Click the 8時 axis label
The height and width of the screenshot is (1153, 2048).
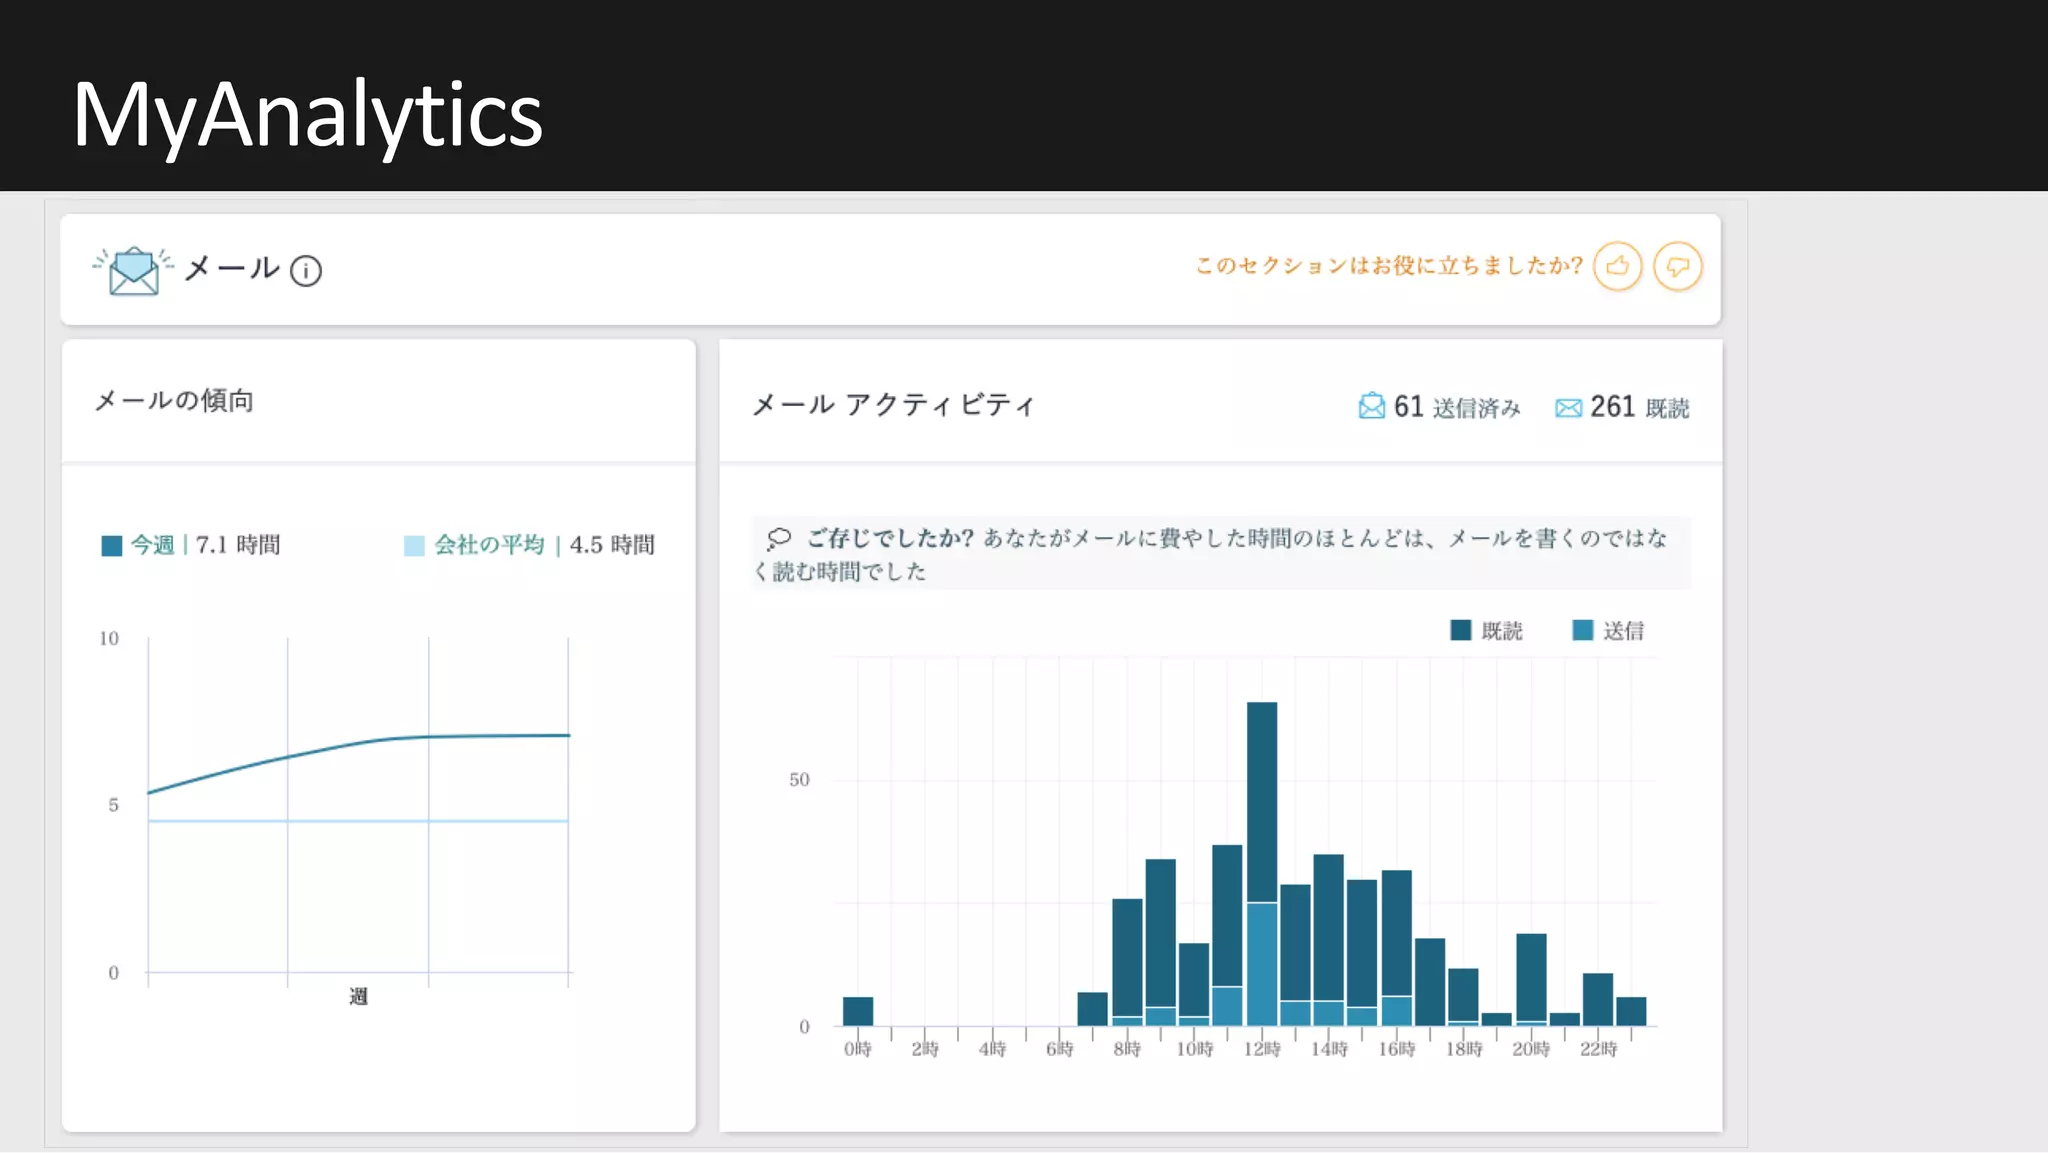(1127, 1049)
